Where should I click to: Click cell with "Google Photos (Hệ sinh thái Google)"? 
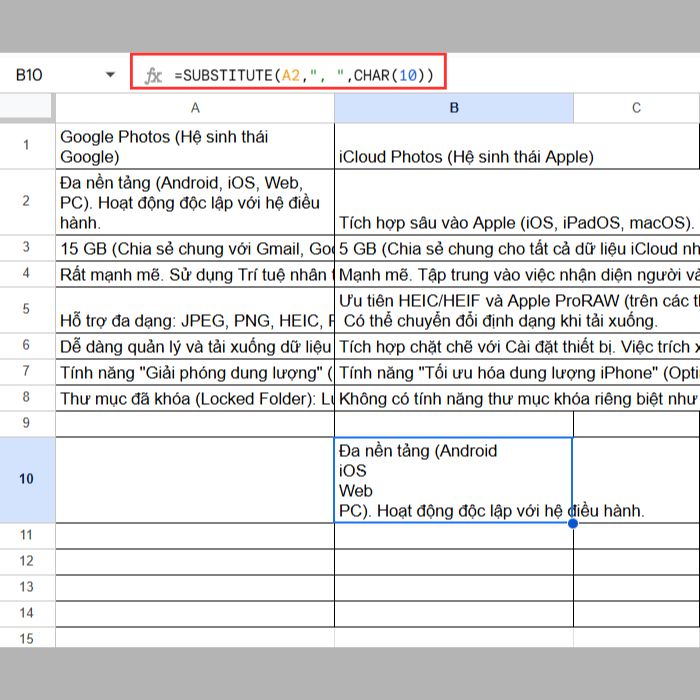[195, 146]
